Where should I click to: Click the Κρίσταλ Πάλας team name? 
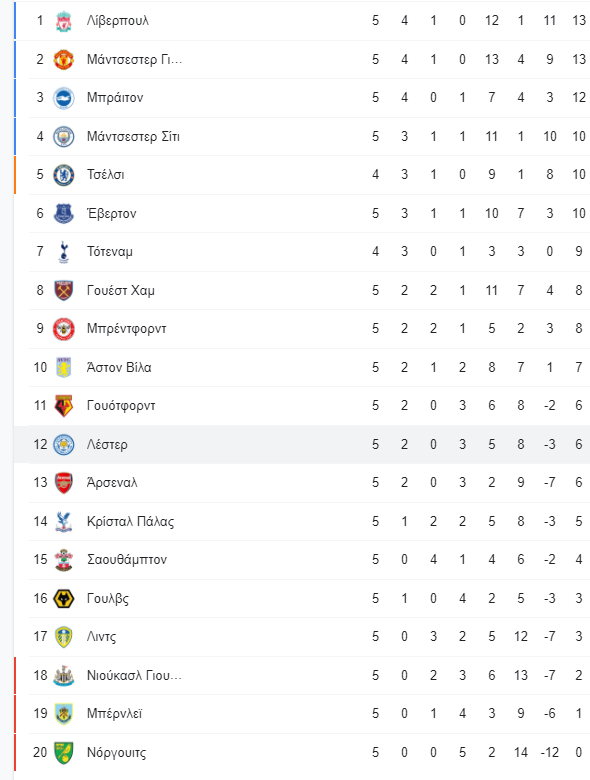(130, 521)
